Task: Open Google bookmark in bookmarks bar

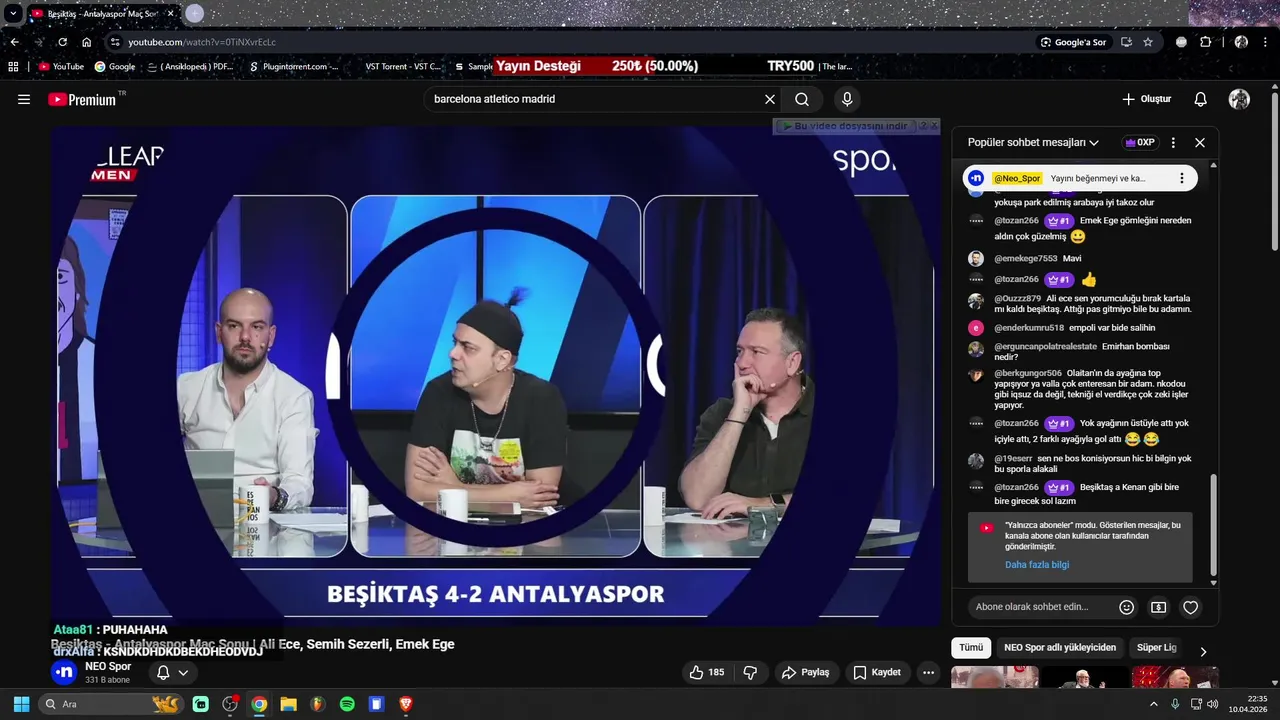Action: (x=115, y=67)
